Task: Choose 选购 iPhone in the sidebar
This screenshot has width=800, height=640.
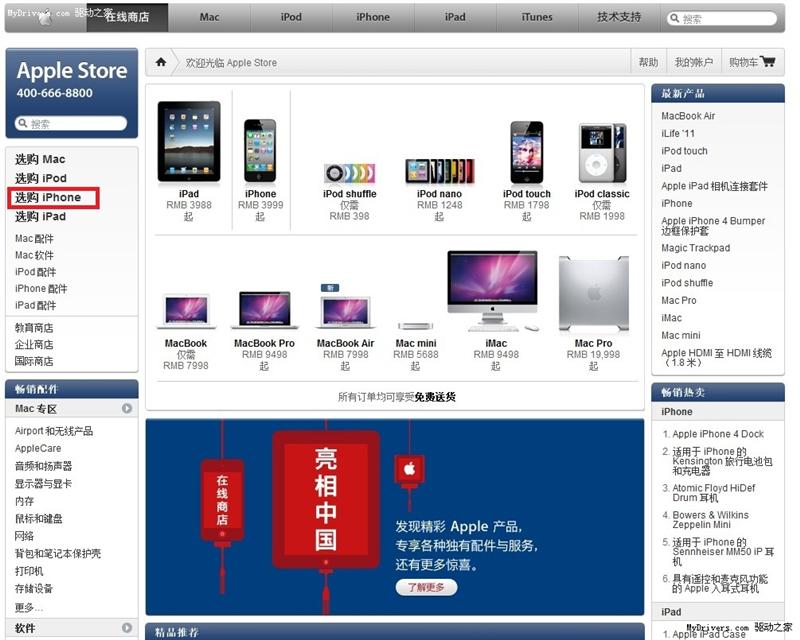Action: (48, 198)
